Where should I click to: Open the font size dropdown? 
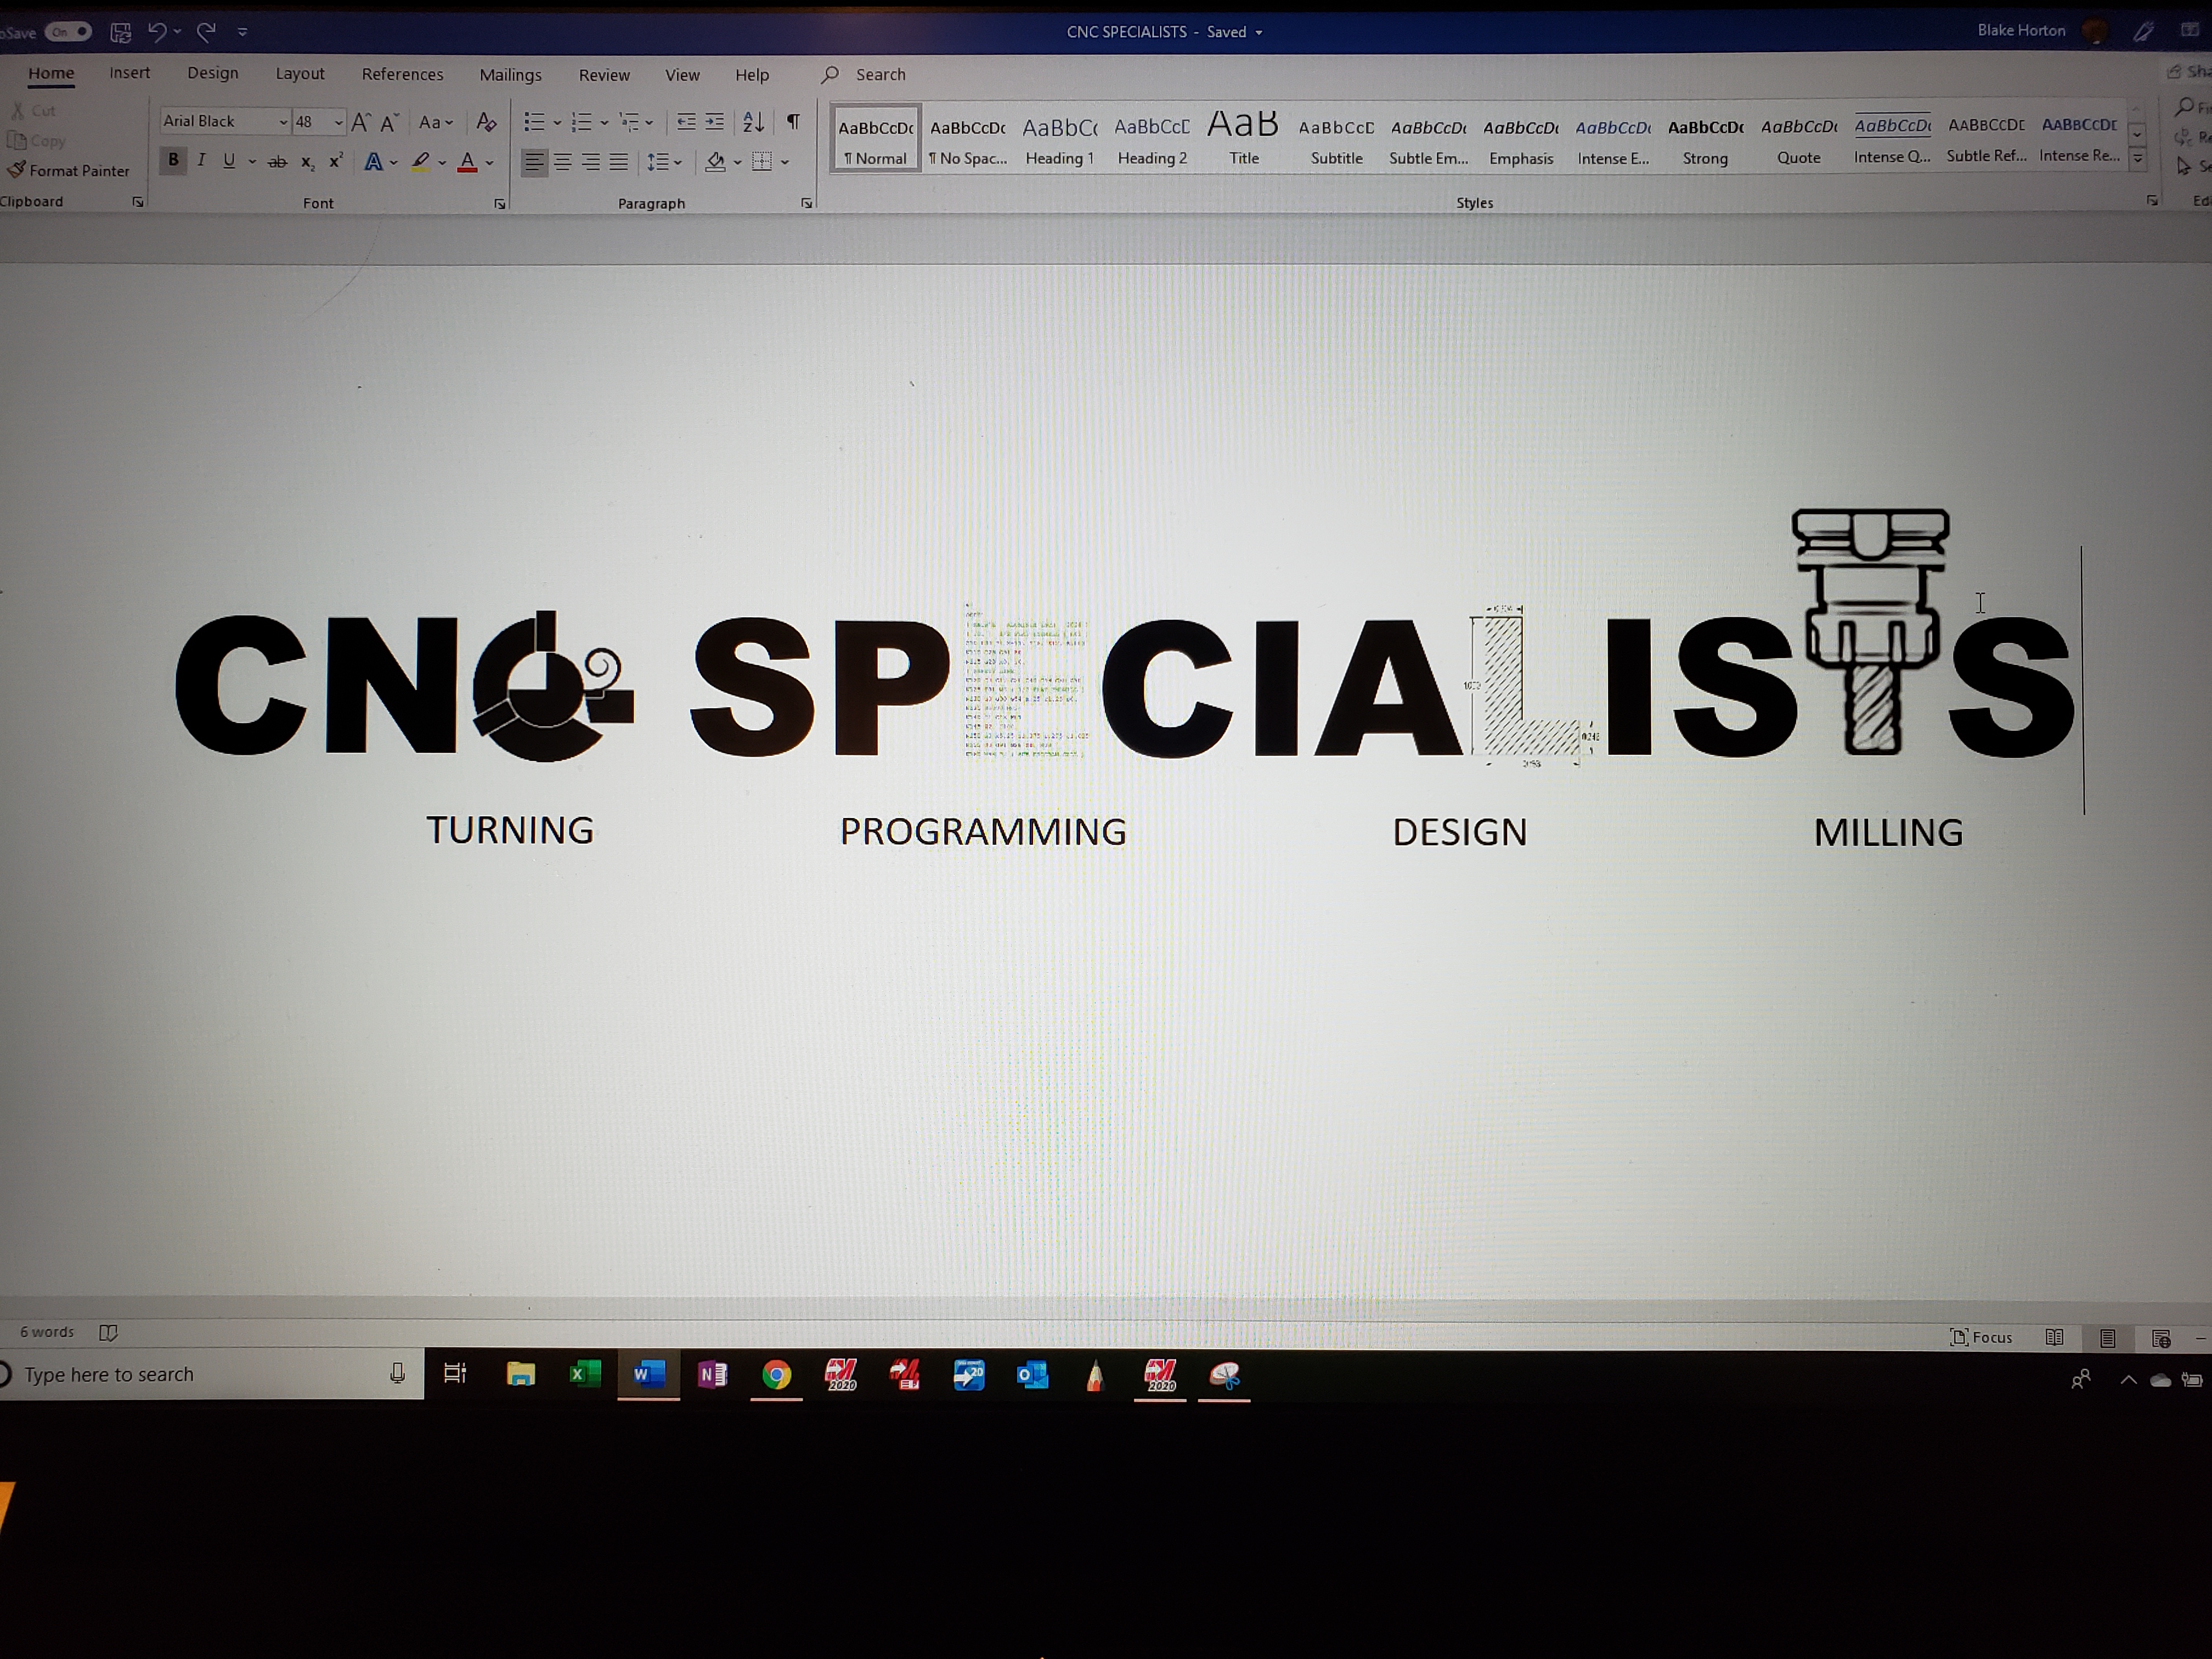338,122
